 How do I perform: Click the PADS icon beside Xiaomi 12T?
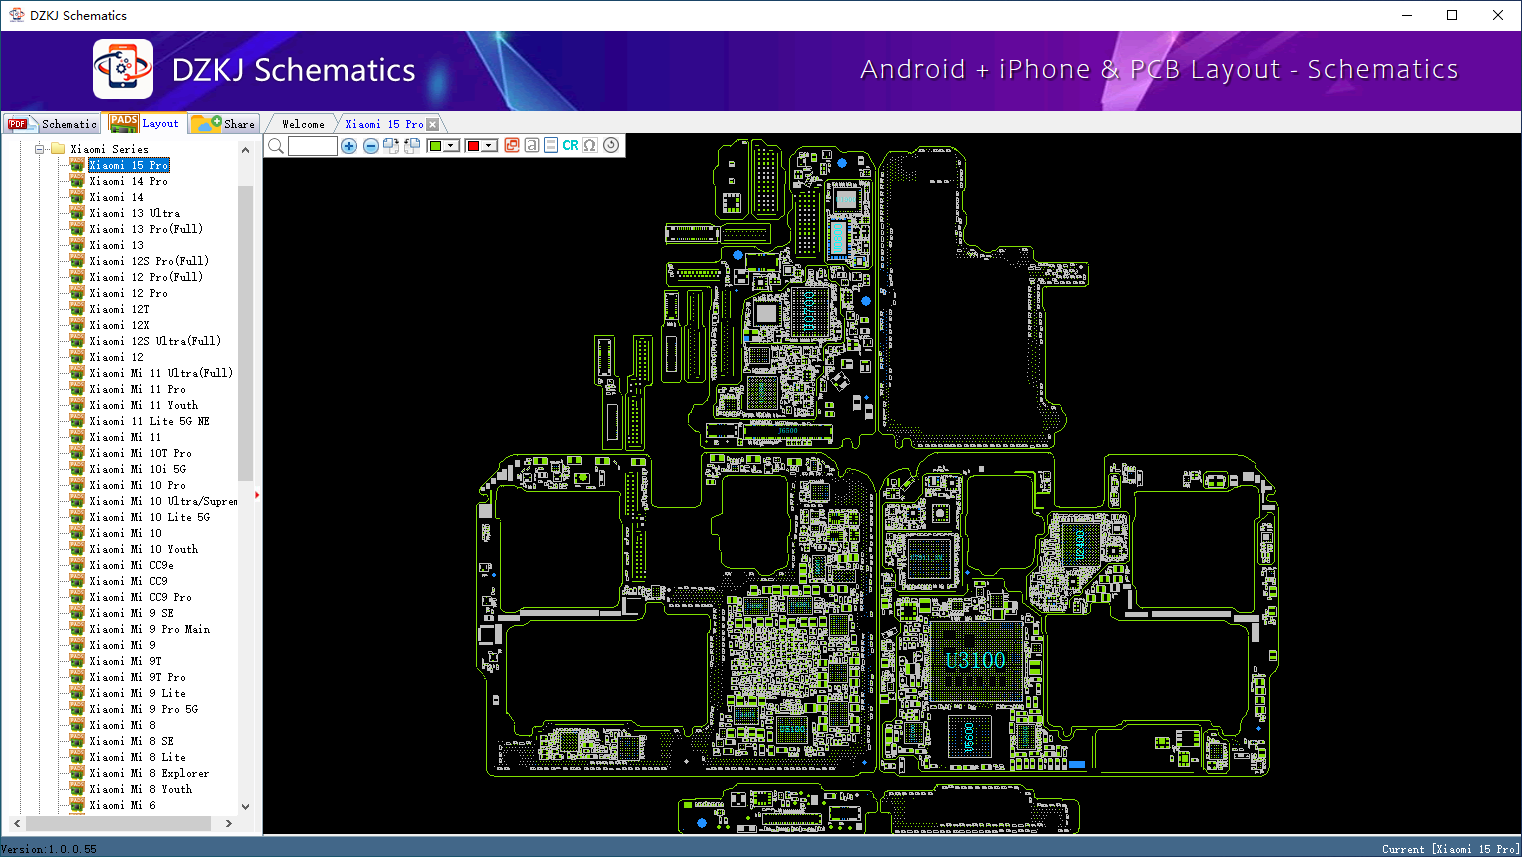(77, 309)
